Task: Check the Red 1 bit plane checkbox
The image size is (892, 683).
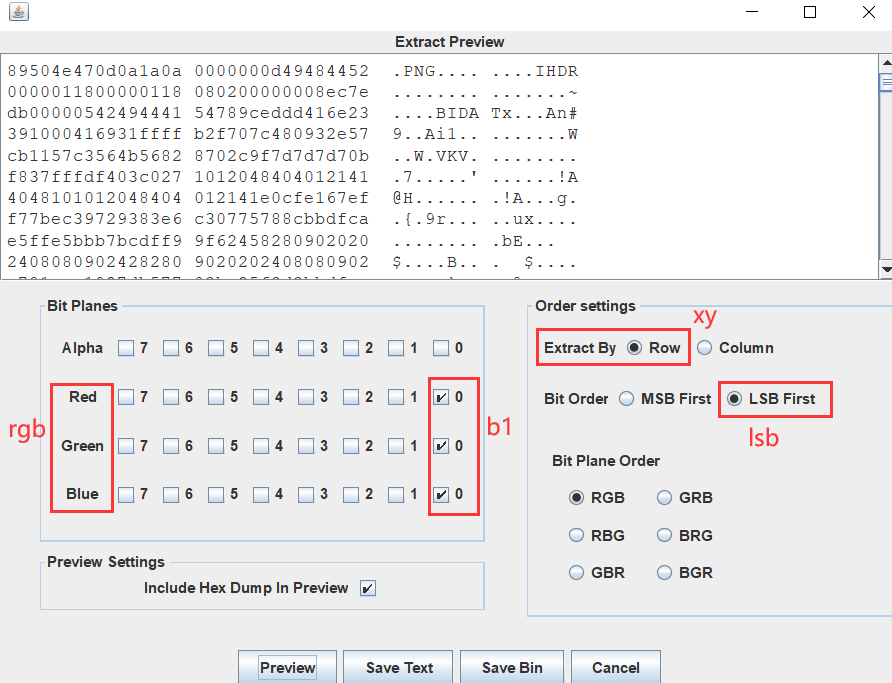Action: point(395,397)
